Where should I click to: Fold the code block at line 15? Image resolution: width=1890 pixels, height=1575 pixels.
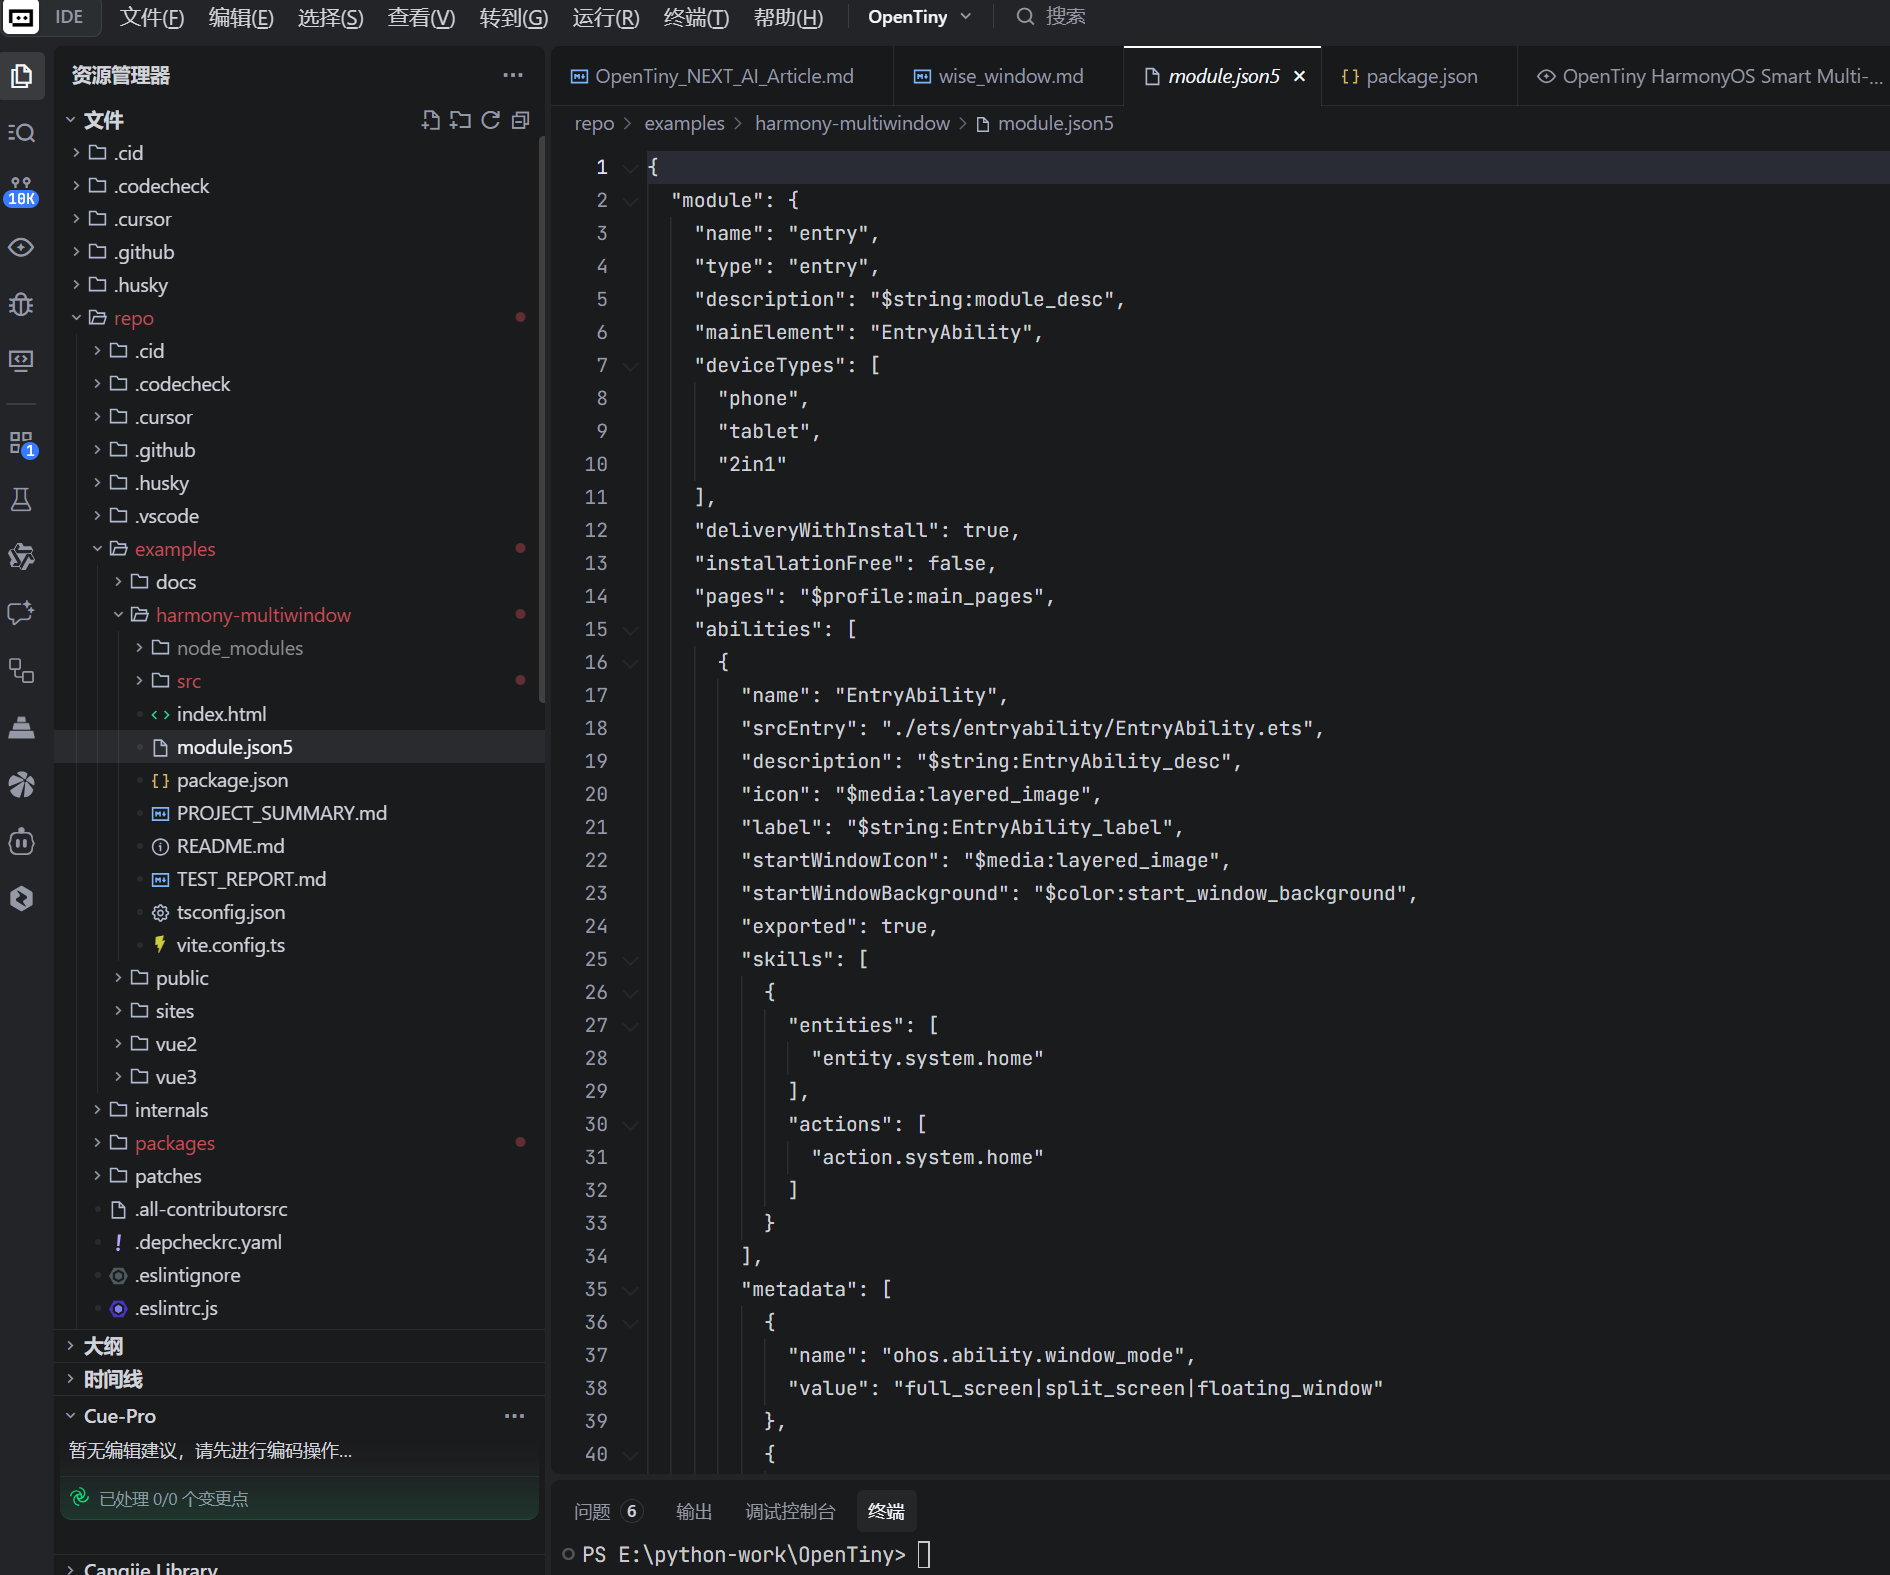[x=630, y=630]
